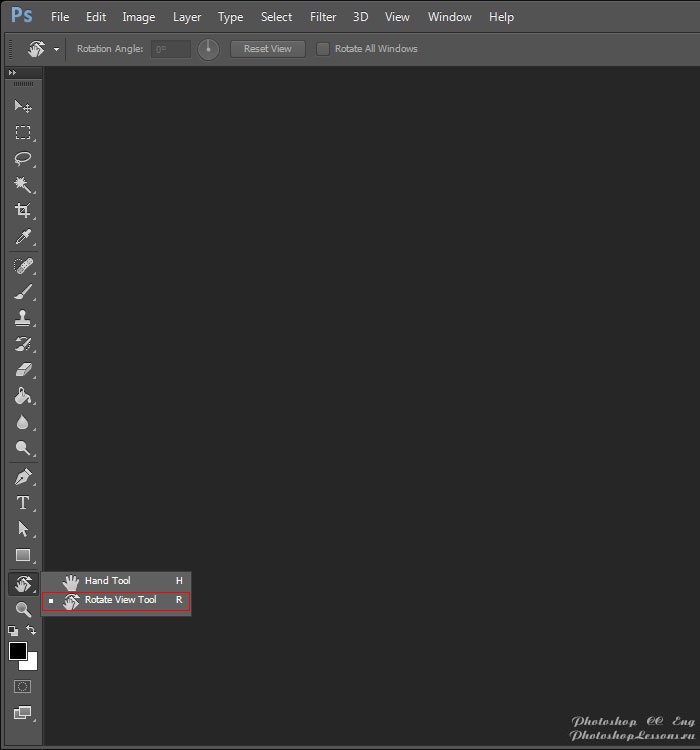Choose Hand Tool from flyout menu
Screen dimensions: 700x750
[x=107, y=581]
